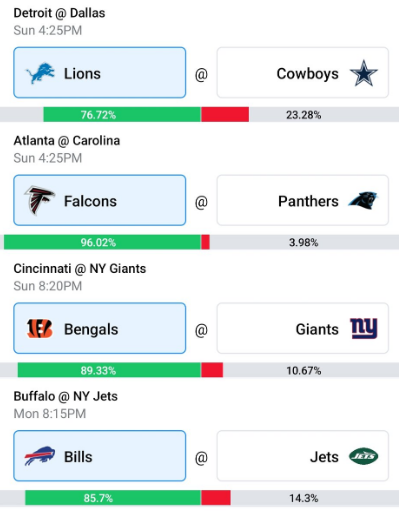
Task: Choose the Jets team name as pick
Action: (324, 457)
